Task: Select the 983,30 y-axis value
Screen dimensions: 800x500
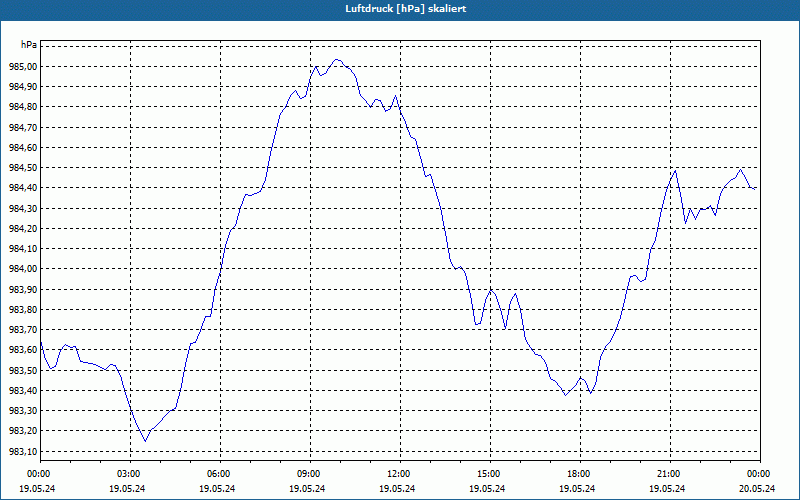Action: click(23, 411)
